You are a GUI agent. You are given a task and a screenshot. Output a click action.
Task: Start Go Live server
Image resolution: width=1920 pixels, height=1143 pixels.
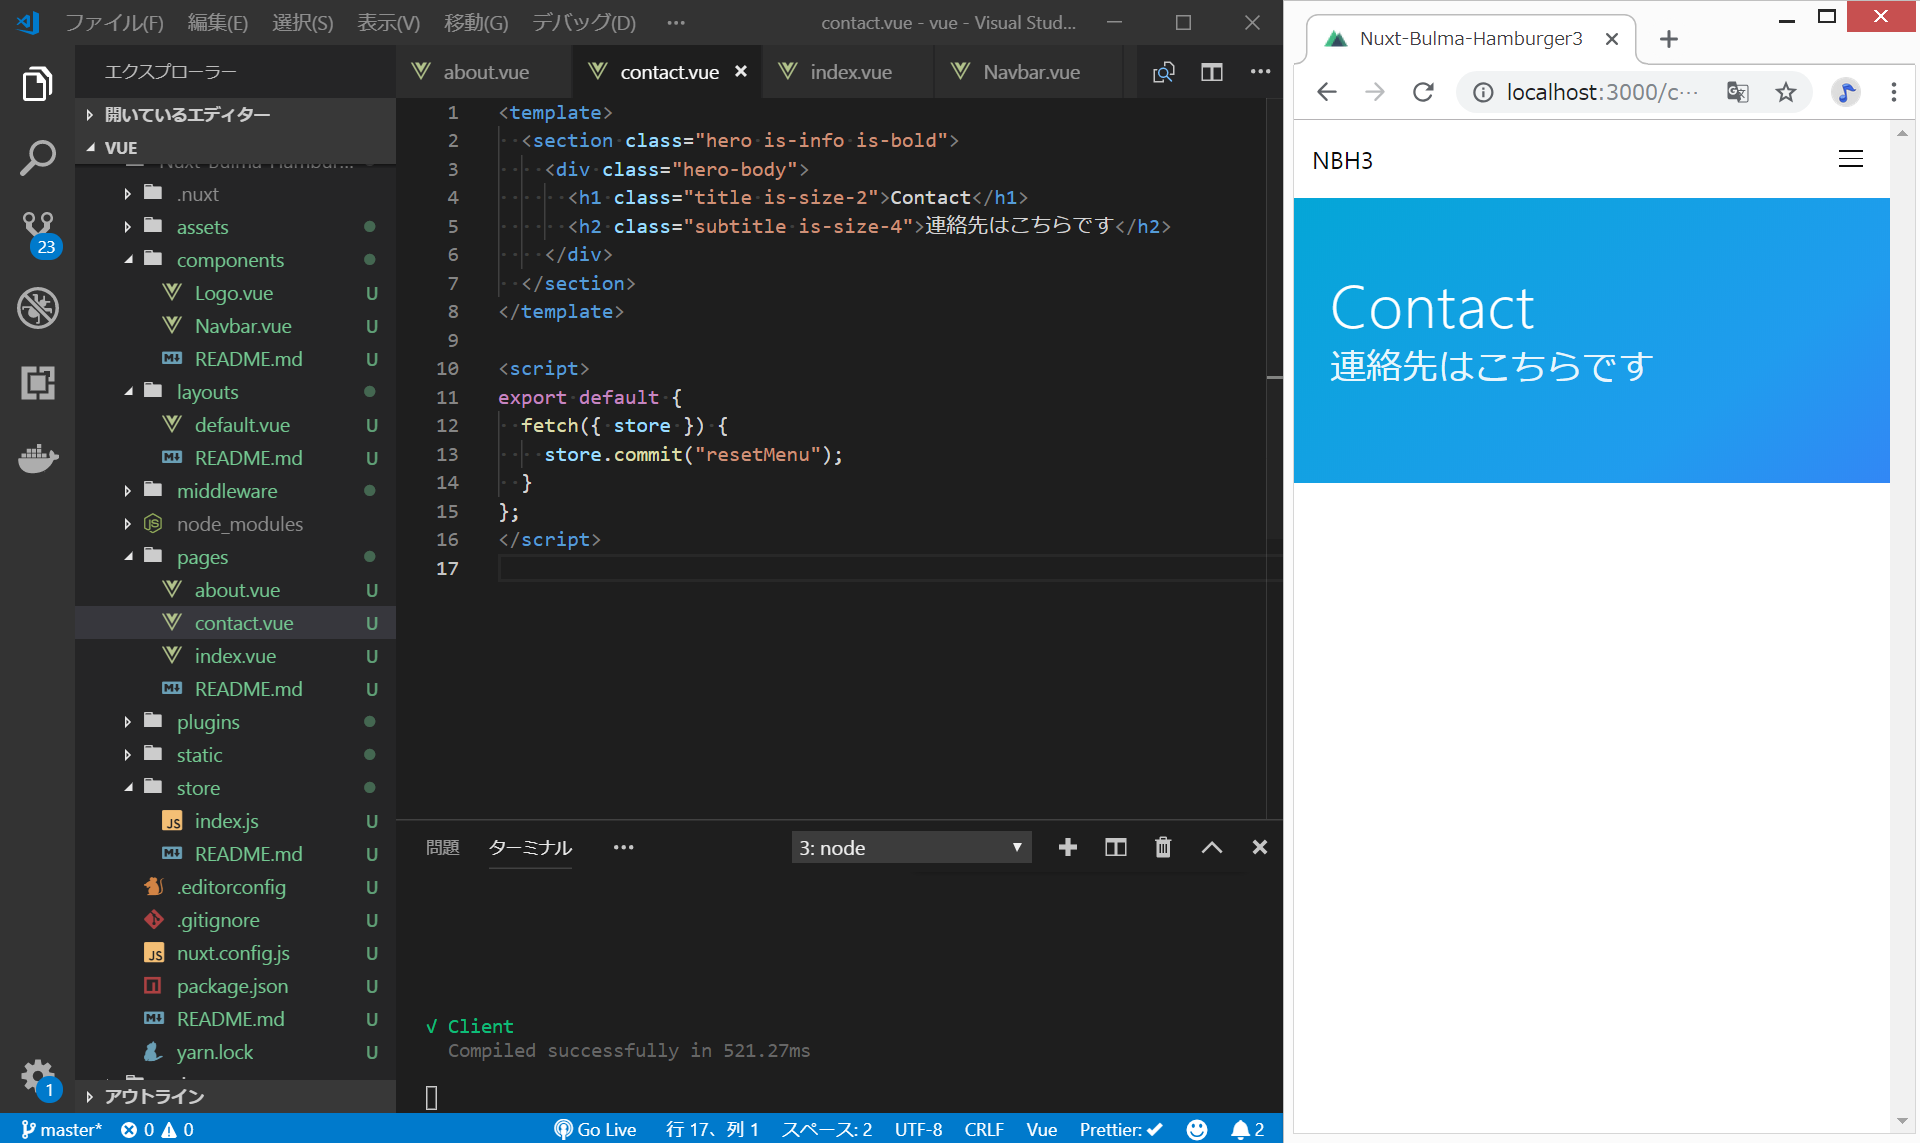(x=595, y=1129)
